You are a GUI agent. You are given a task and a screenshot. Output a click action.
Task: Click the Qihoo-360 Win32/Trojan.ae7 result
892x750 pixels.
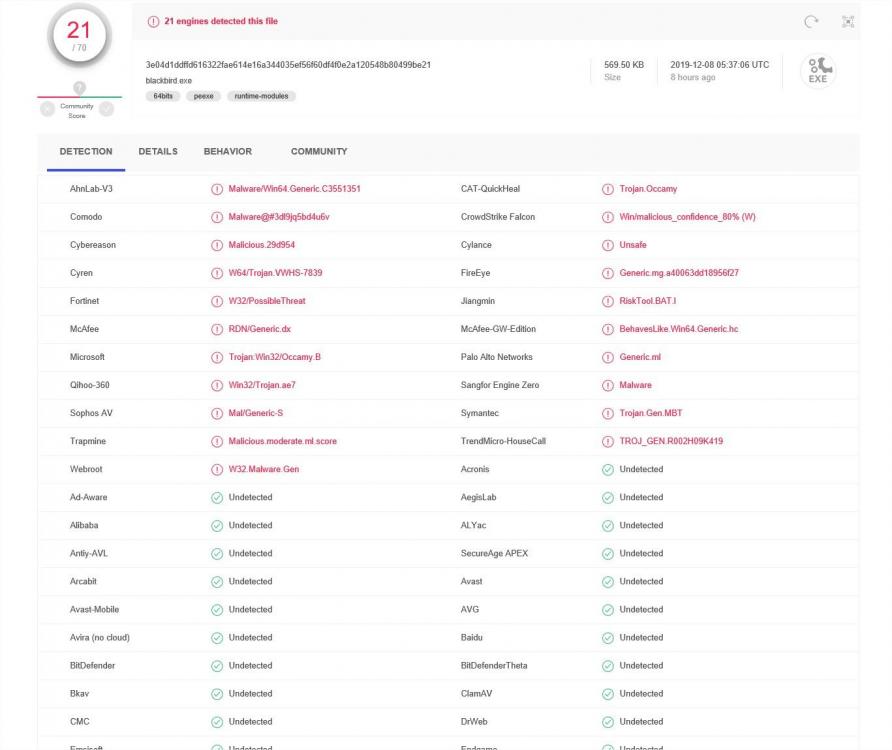262,385
